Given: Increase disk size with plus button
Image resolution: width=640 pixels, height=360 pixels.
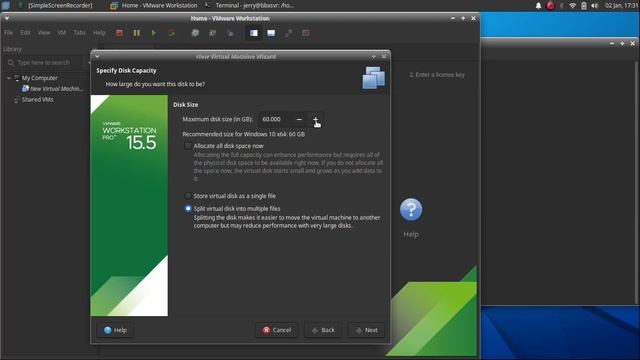Looking at the screenshot, I should [316, 119].
